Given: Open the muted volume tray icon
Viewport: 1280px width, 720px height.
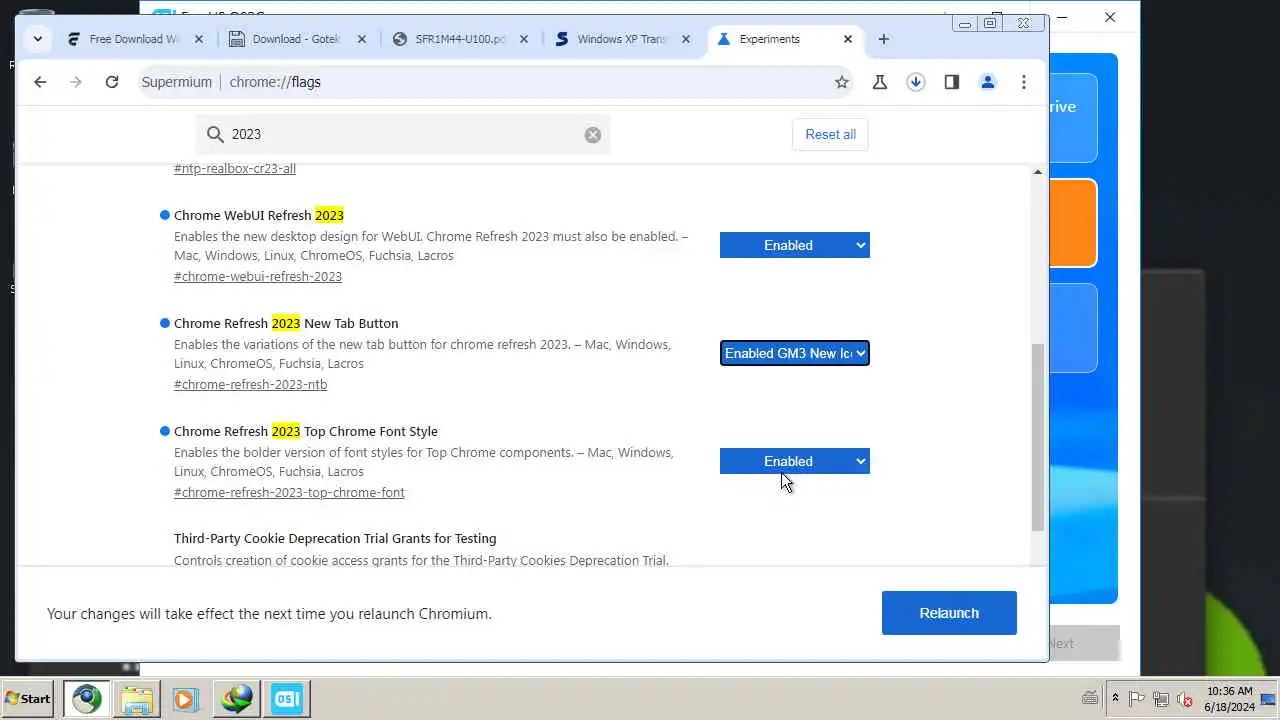Looking at the screenshot, I should coord(1185,699).
